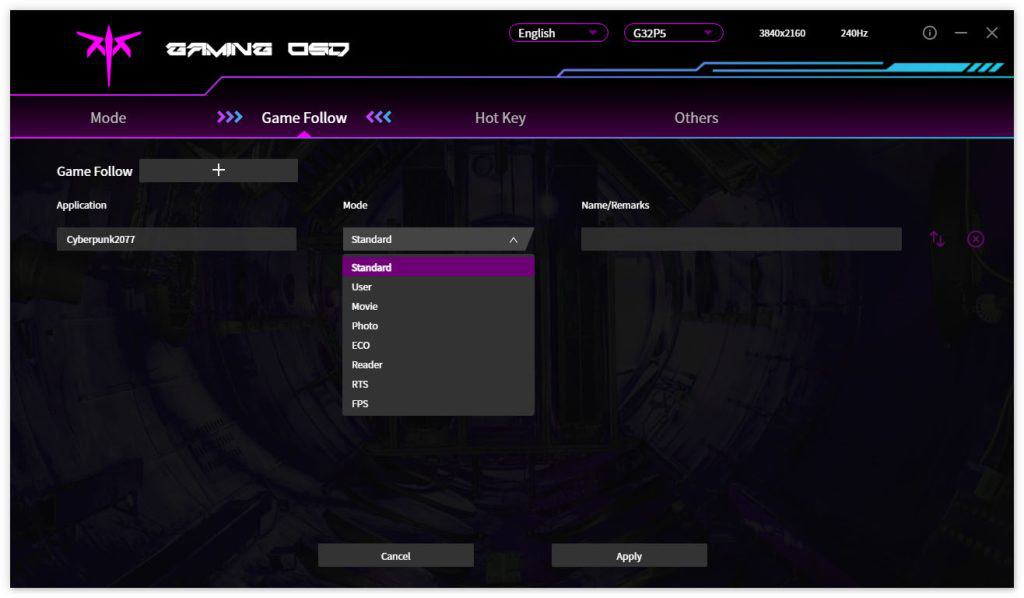This screenshot has height=598, width=1024.
Task: Open the English language dropdown
Action: 558,33
